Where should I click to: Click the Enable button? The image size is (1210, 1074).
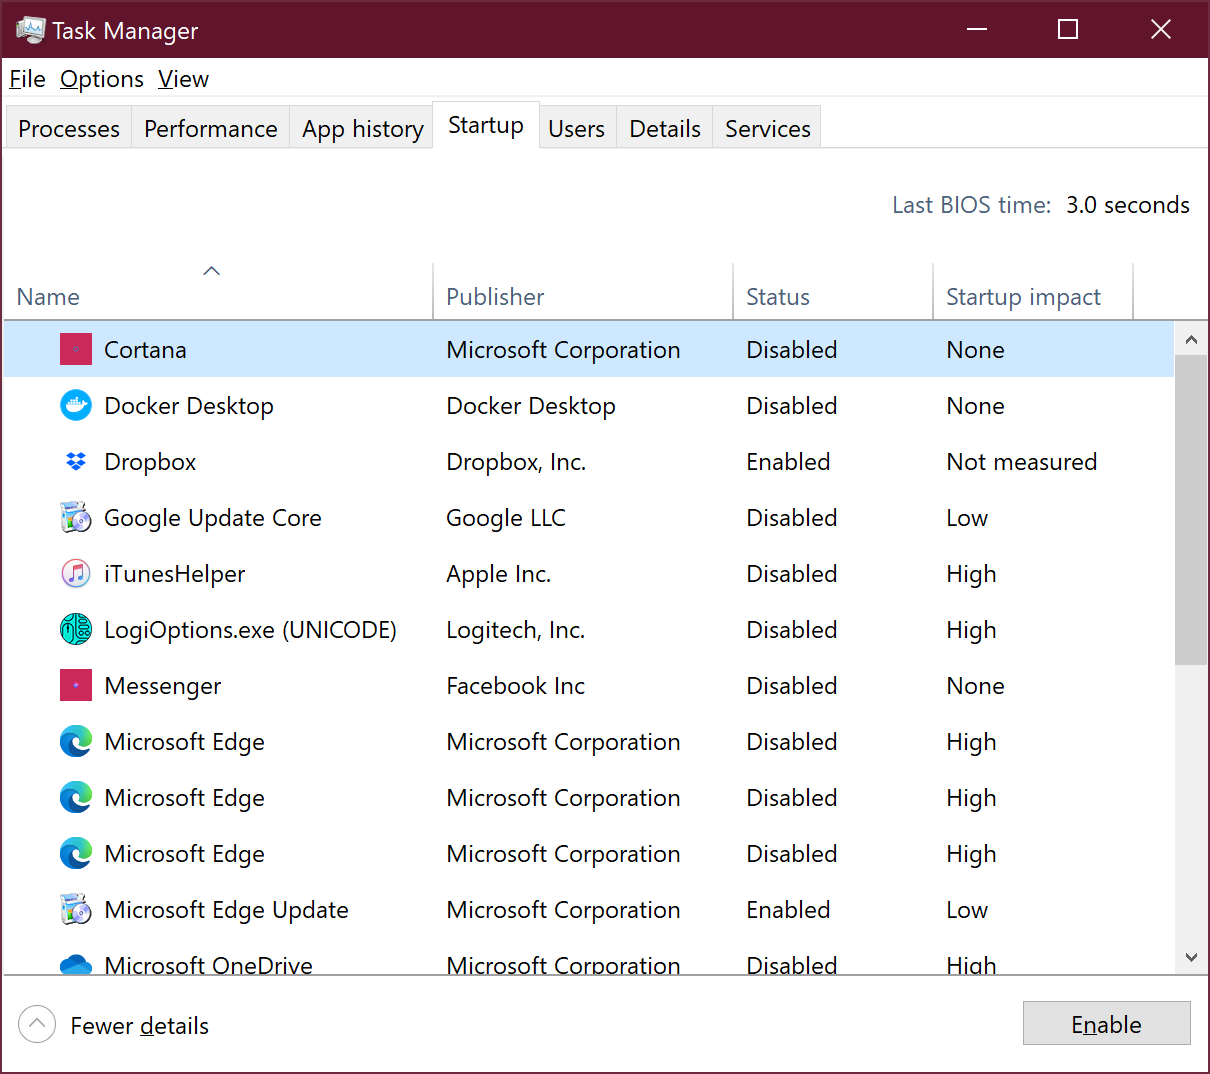(x=1107, y=1023)
